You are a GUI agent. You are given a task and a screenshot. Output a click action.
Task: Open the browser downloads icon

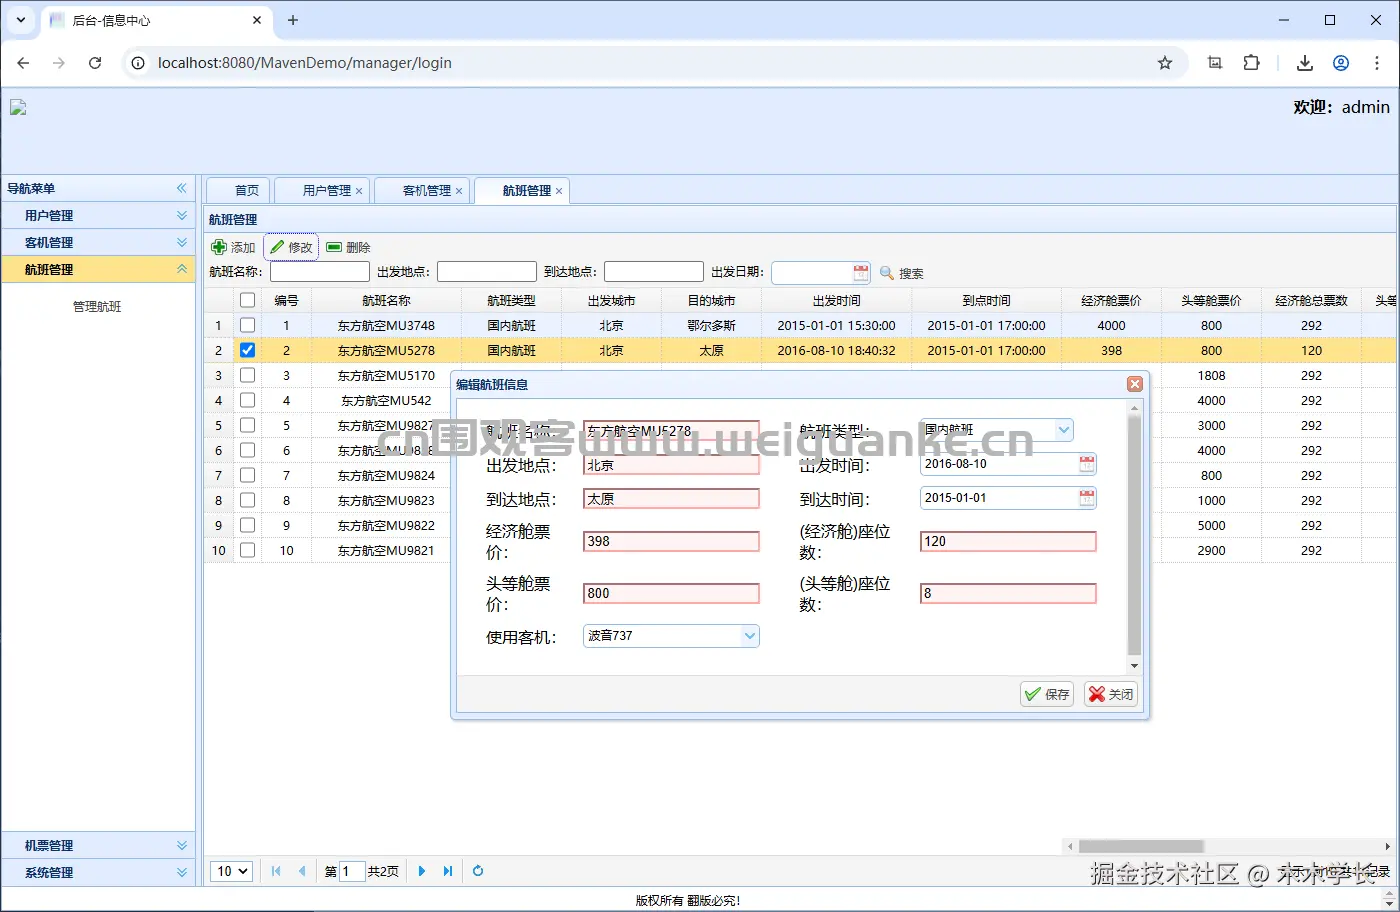pyautogui.click(x=1305, y=63)
